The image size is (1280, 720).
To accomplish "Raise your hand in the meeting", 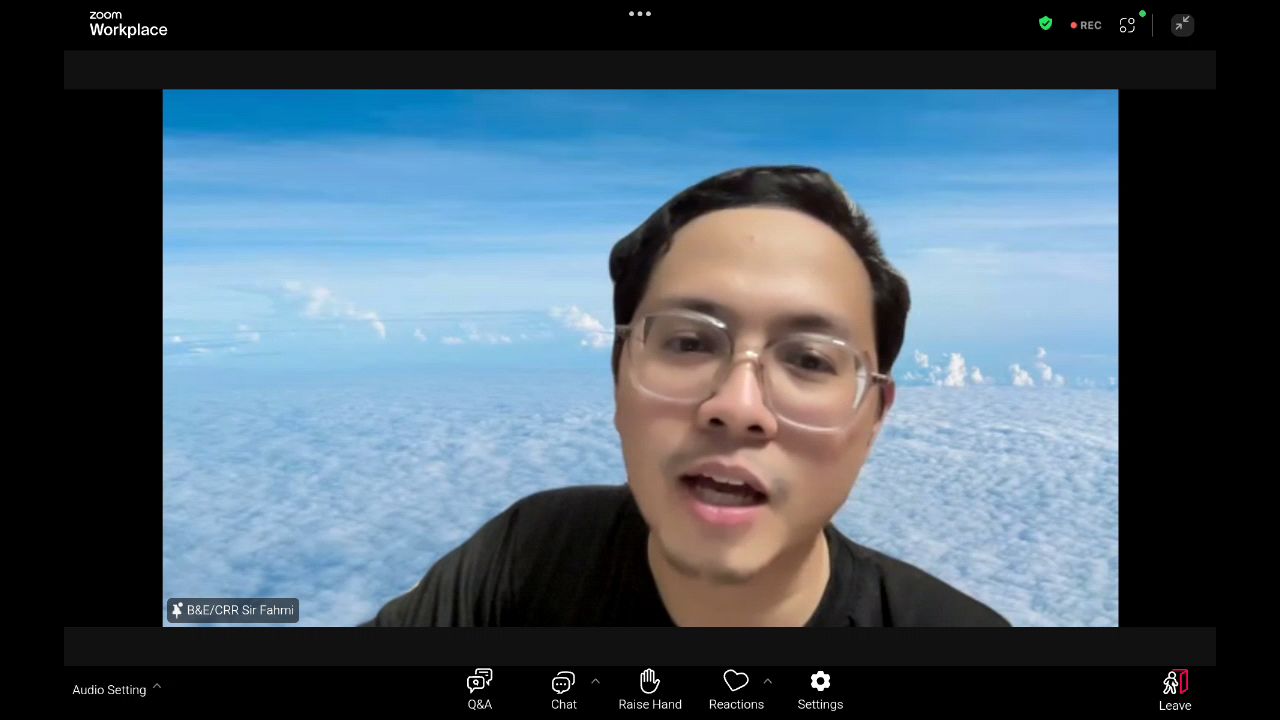I will coord(650,690).
